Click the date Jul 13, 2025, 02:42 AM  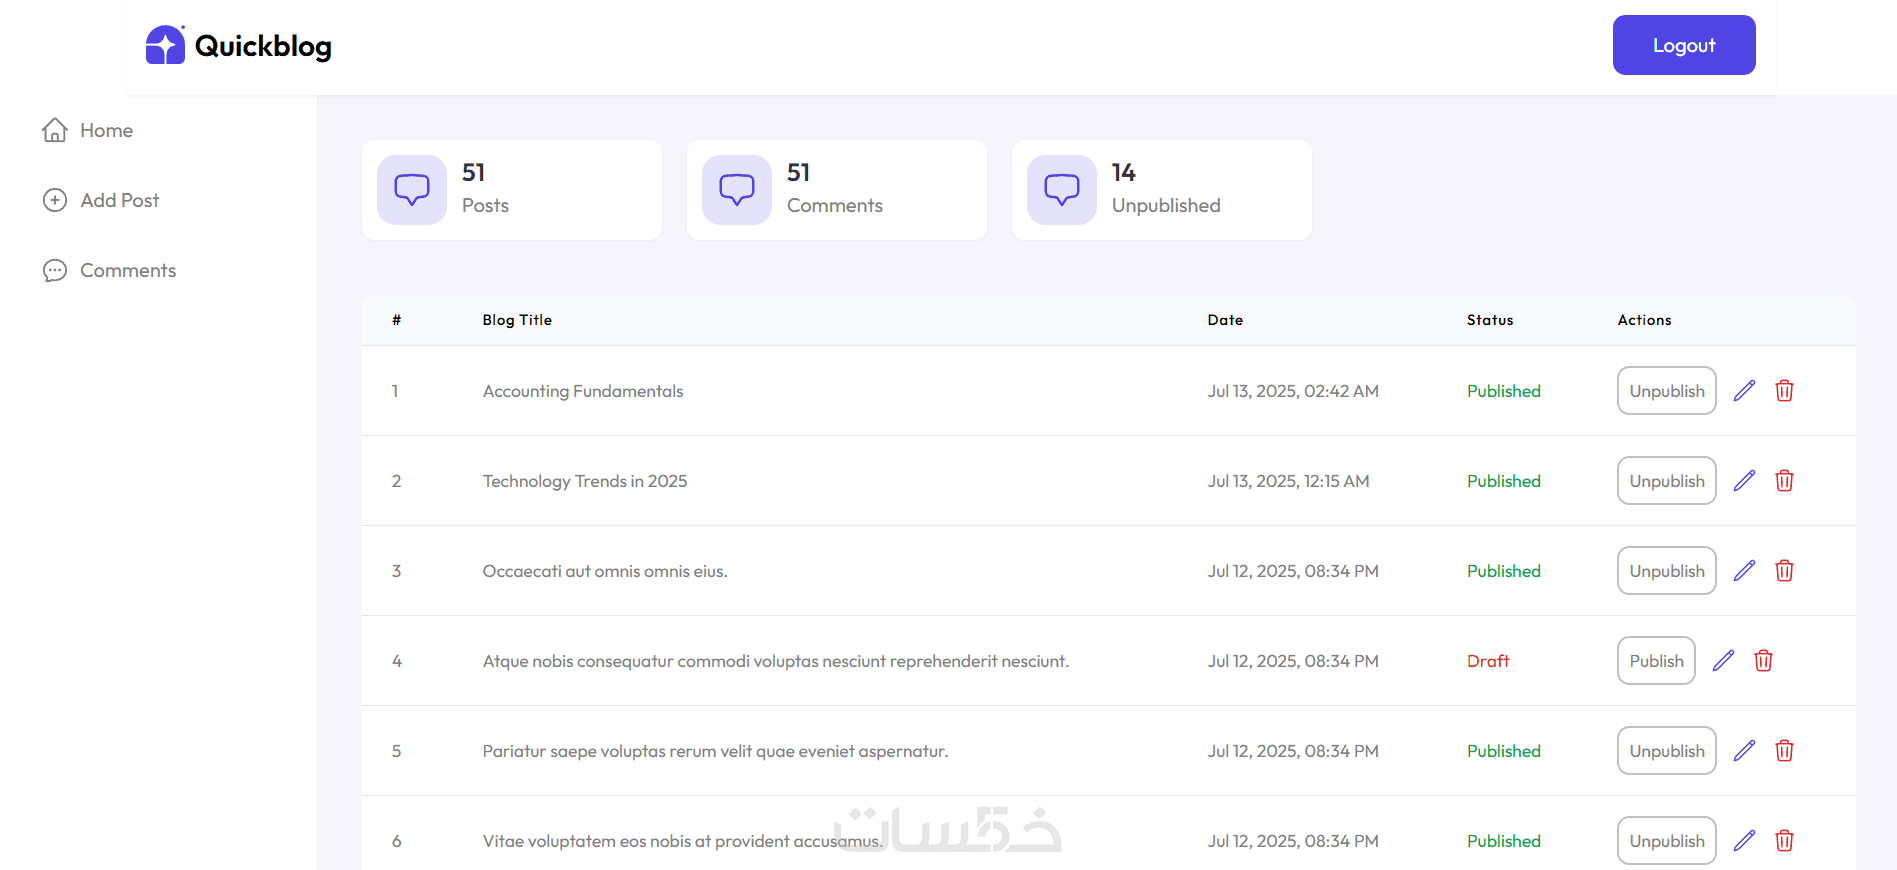(x=1293, y=391)
